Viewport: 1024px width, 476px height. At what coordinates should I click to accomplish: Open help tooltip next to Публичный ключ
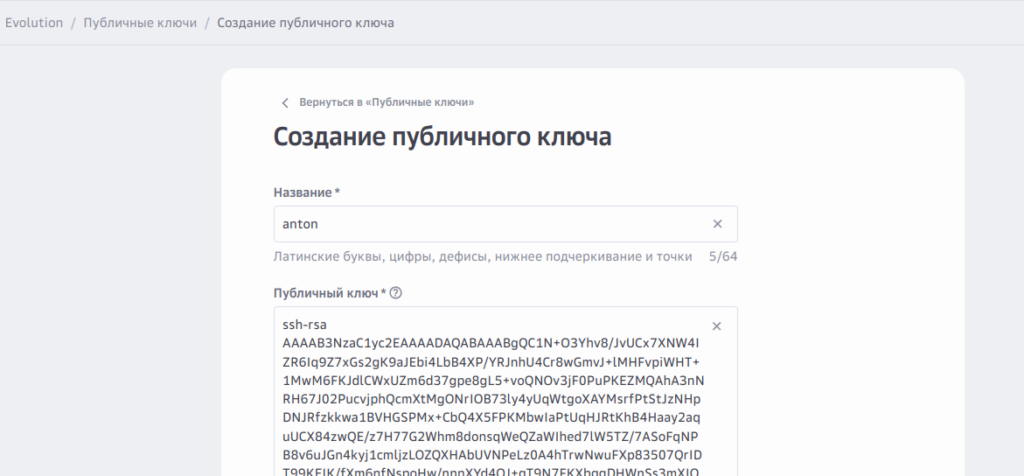396,293
